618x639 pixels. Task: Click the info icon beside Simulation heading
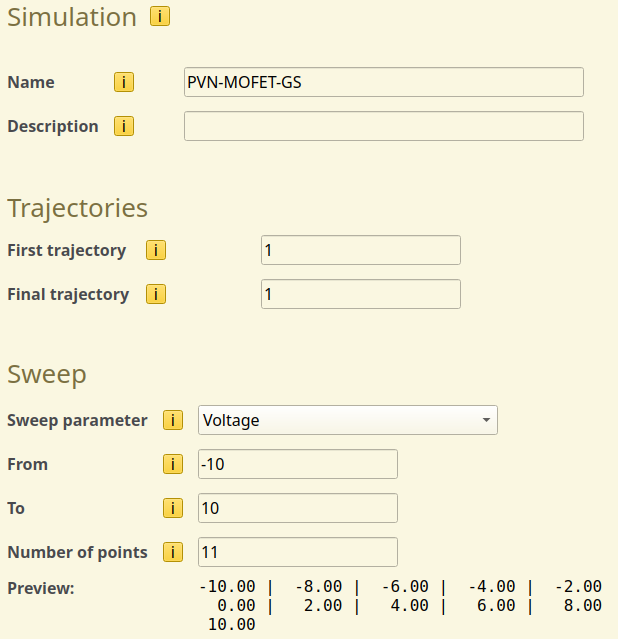point(159,17)
